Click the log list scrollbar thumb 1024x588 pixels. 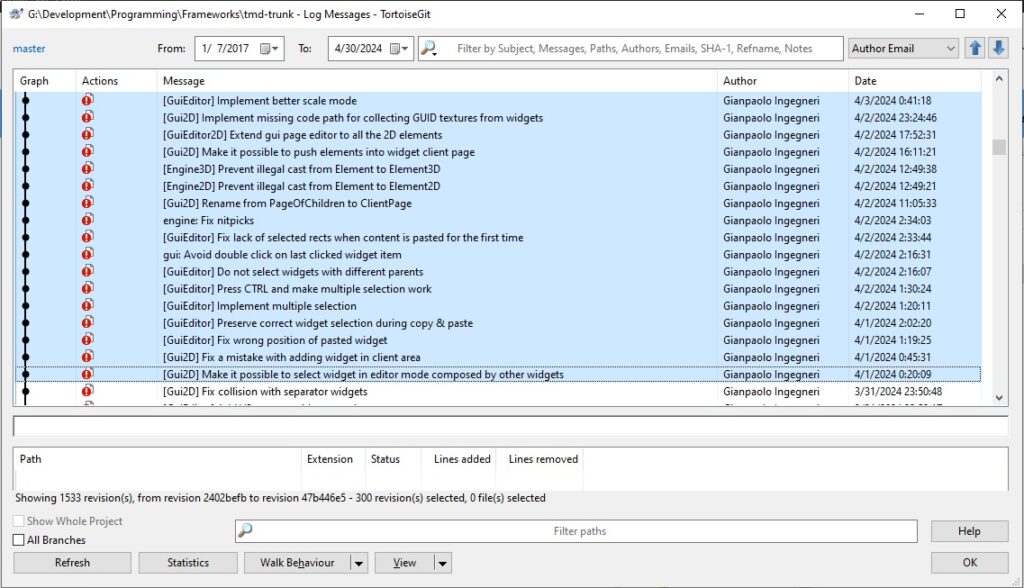(x=999, y=147)
